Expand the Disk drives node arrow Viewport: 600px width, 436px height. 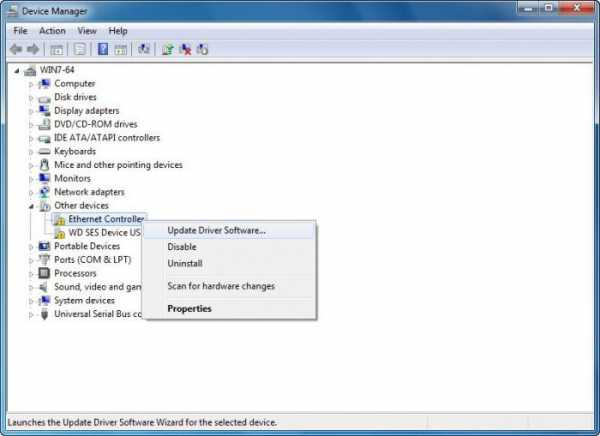tap(31, 98)
